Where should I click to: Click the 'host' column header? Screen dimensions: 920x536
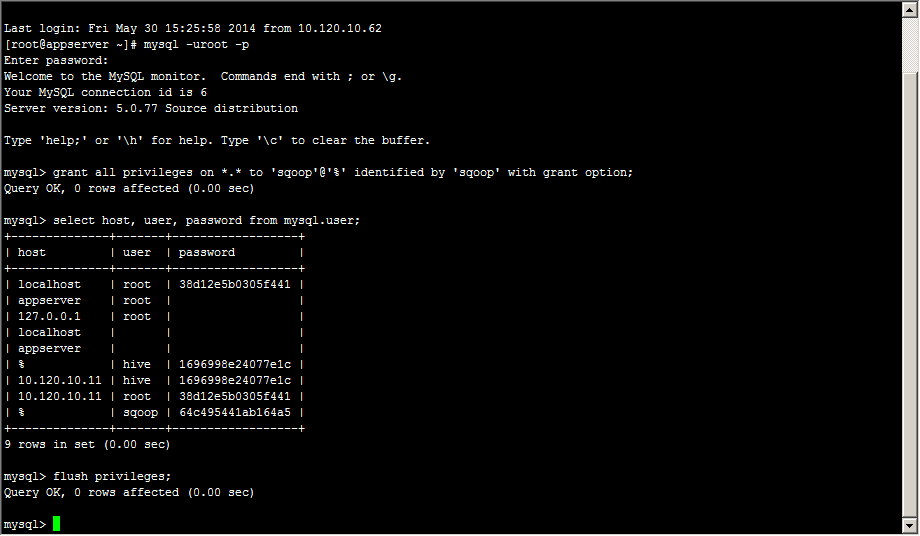pyautogui.click(x=32, y=252)
